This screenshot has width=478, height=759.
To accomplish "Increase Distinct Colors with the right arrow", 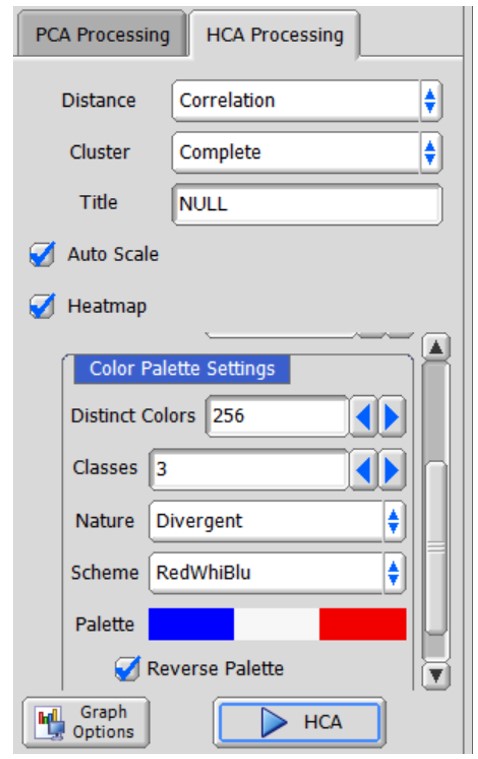I will [x=391, y=416].
